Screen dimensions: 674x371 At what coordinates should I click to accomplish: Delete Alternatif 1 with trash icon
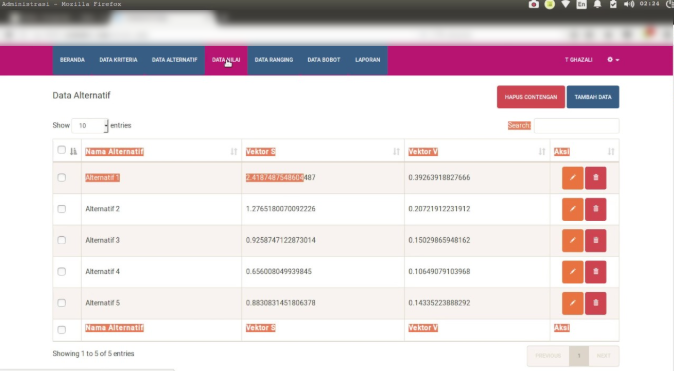[x=595, y=178]
